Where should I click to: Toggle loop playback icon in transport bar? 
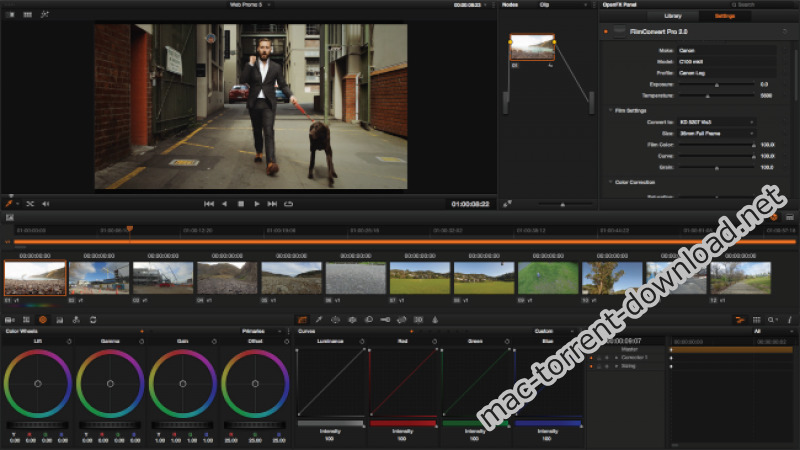point(289,203)
